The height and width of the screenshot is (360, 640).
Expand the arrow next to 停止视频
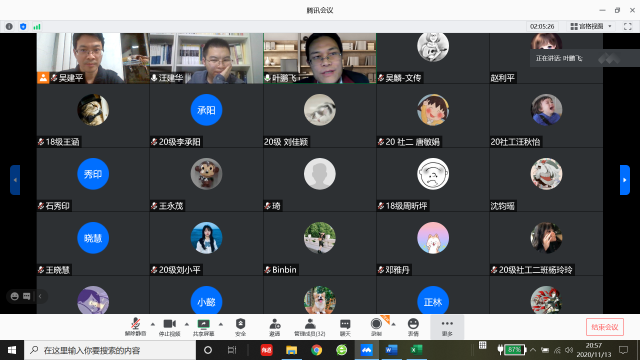(187, 324)
